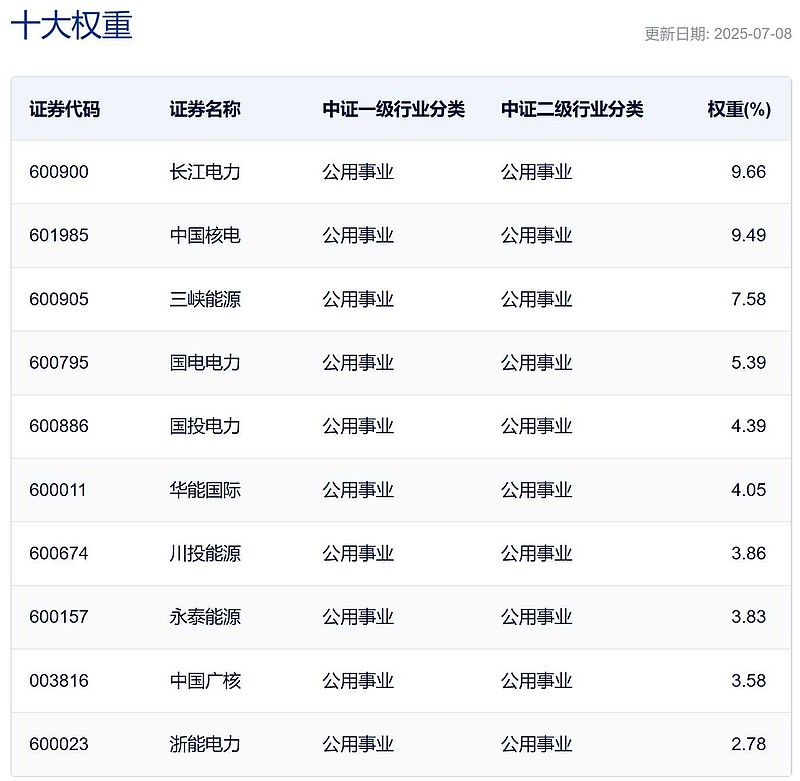The image size is (800, 781).
Task: Click weight value 4.39
Action: pyautogui.click(x=748, y=426)
